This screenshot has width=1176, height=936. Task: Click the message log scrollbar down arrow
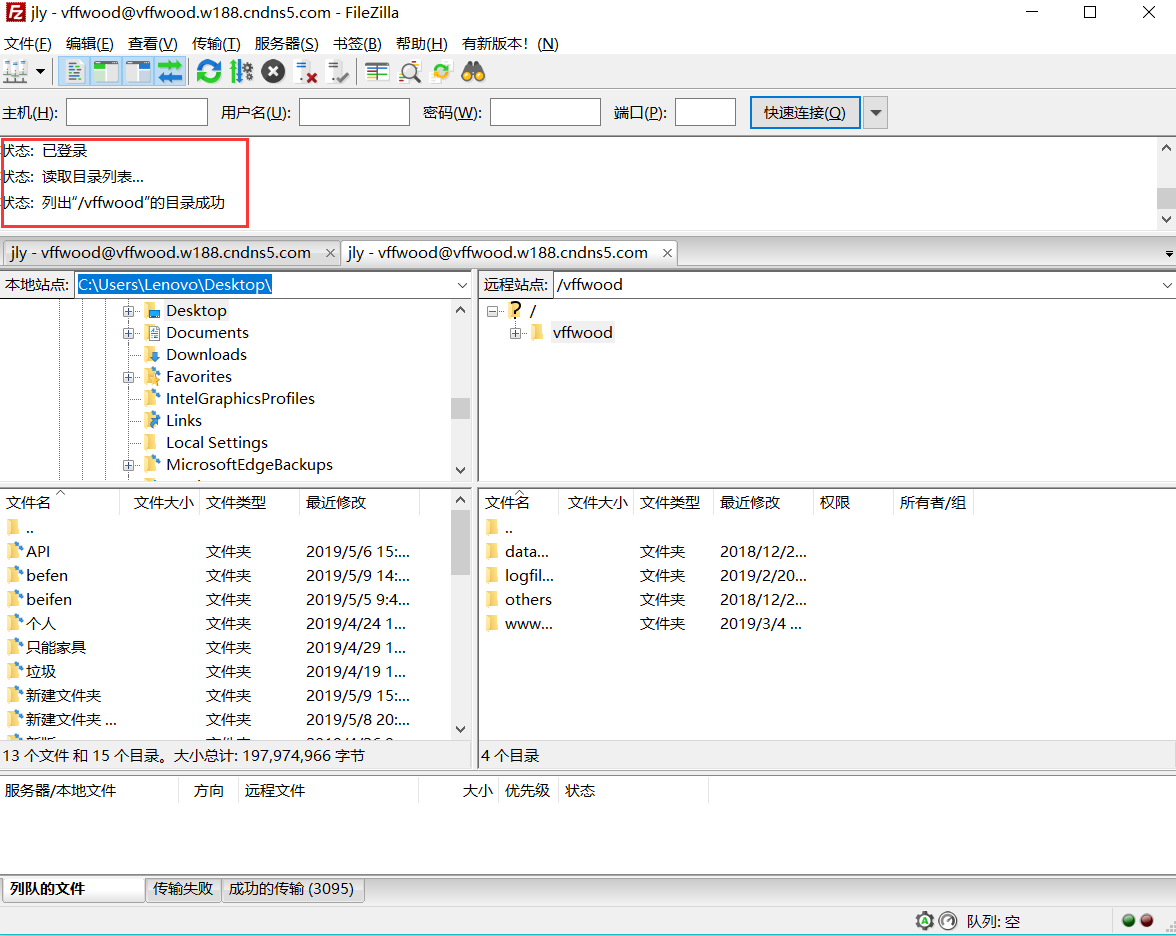pyautogui.click(x=1166, y=220)
